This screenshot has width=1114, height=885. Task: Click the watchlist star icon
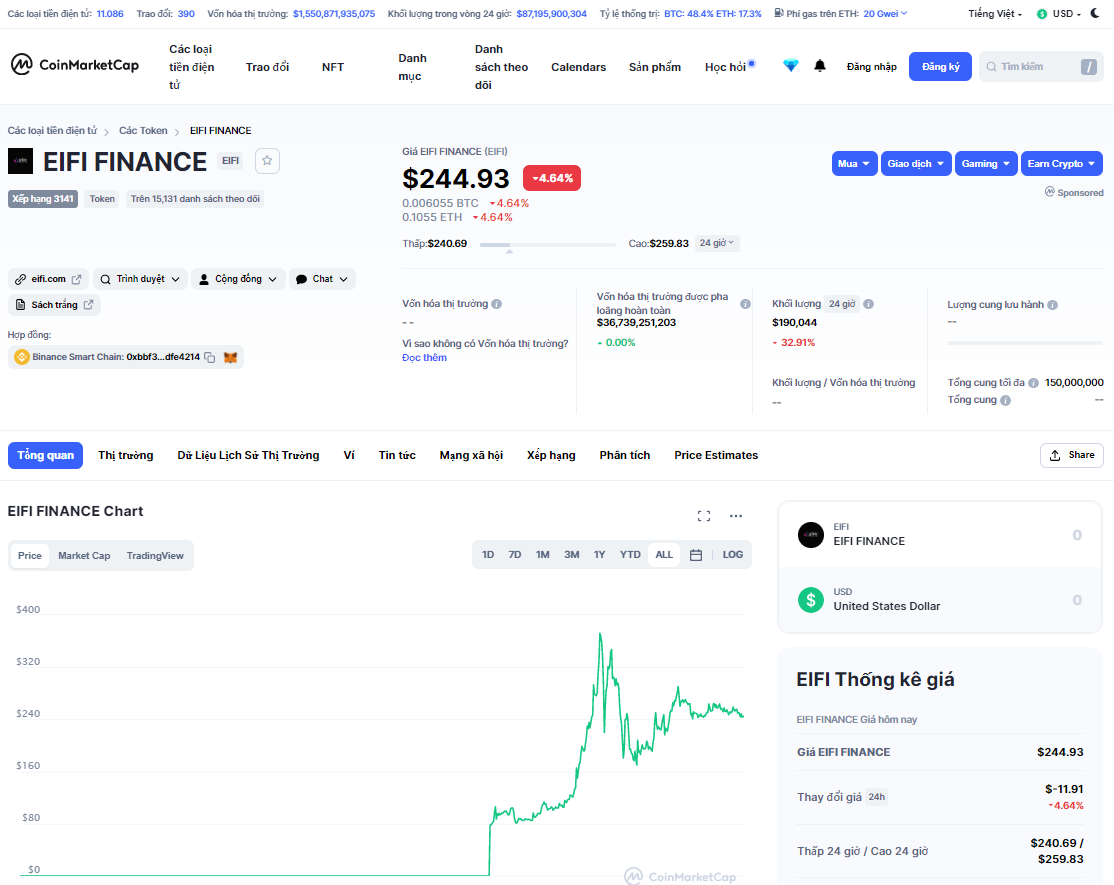(267, 161)
